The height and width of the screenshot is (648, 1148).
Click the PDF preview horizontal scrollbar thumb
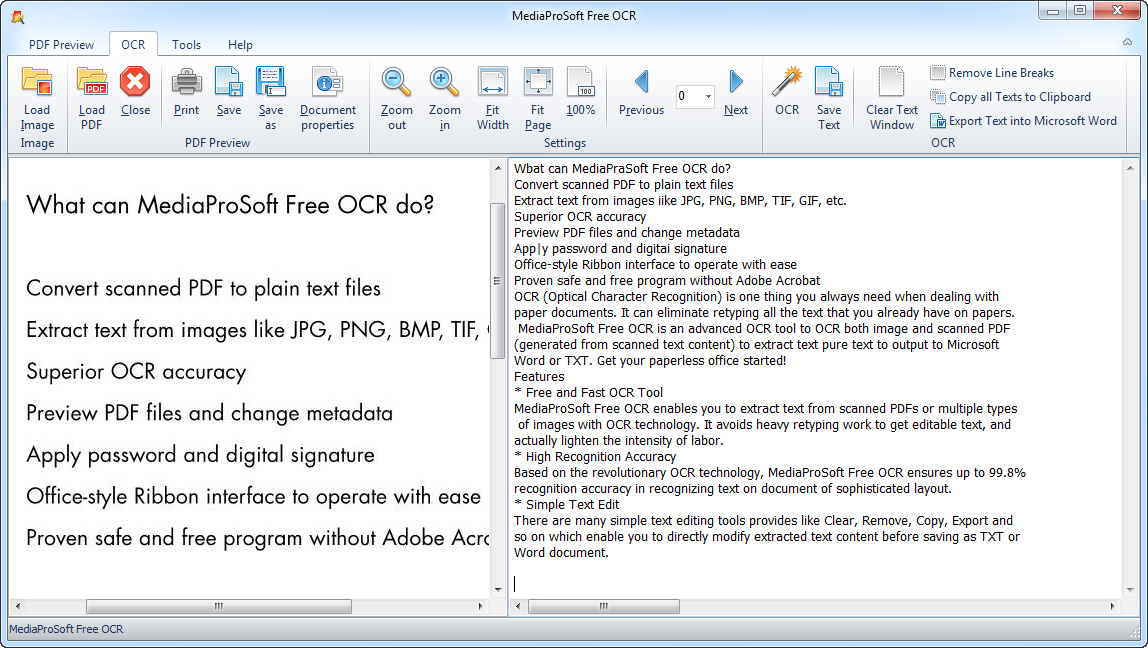tap(219, 606)
